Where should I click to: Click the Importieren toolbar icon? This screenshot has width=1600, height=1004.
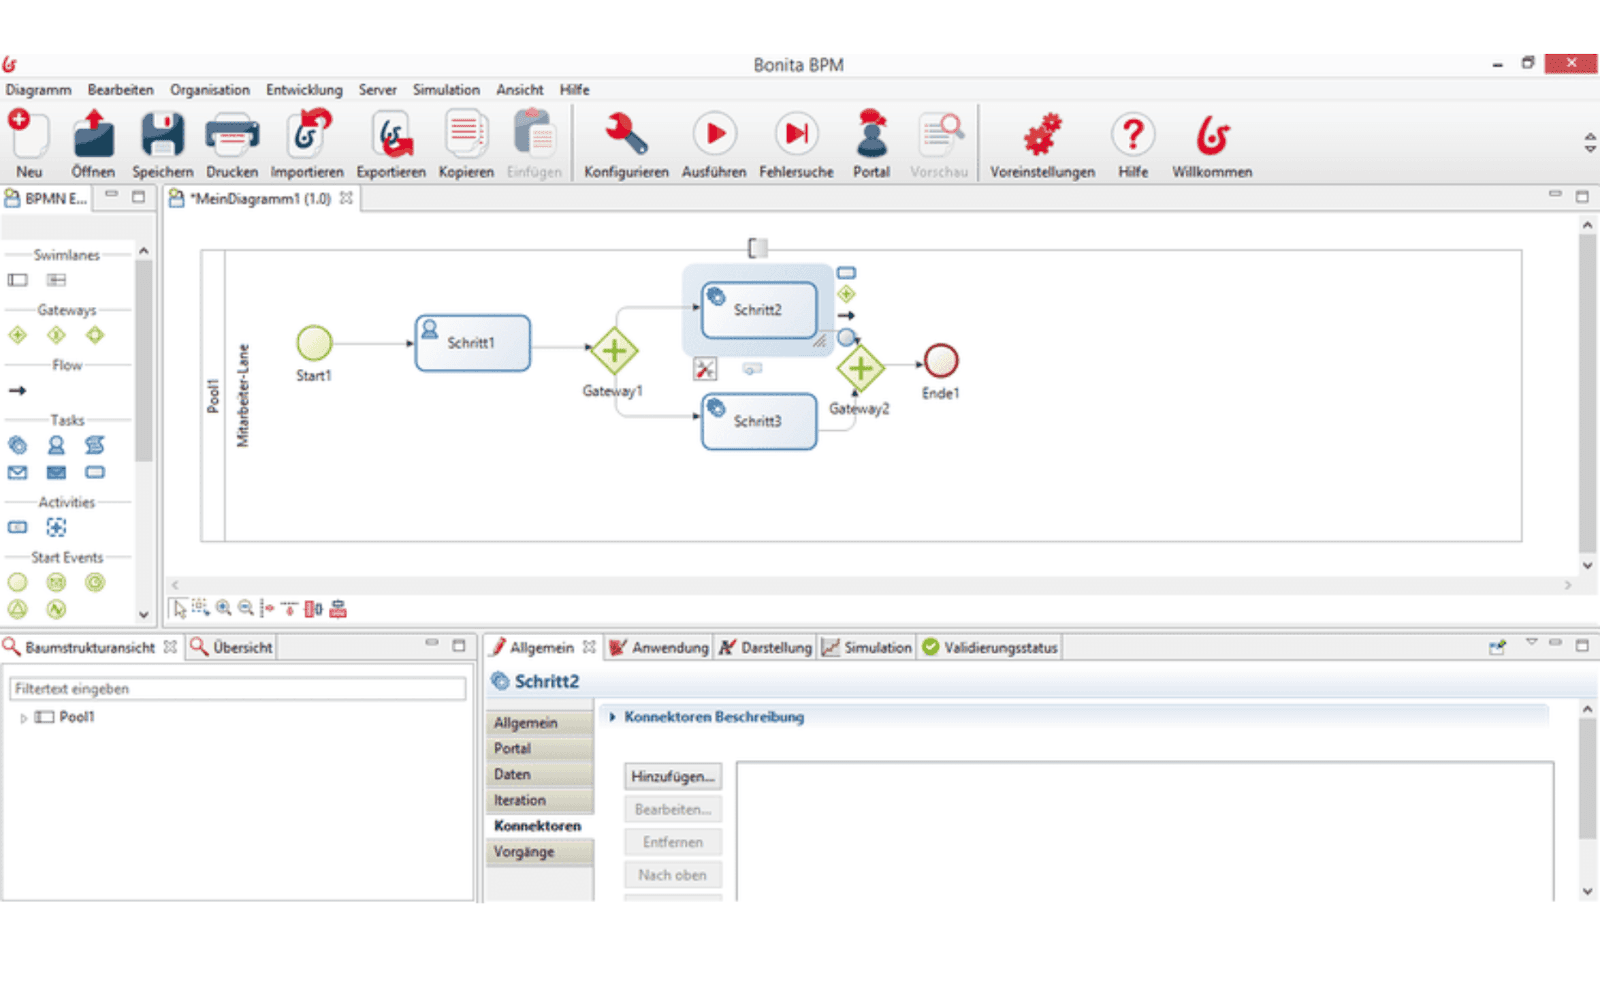307,135
